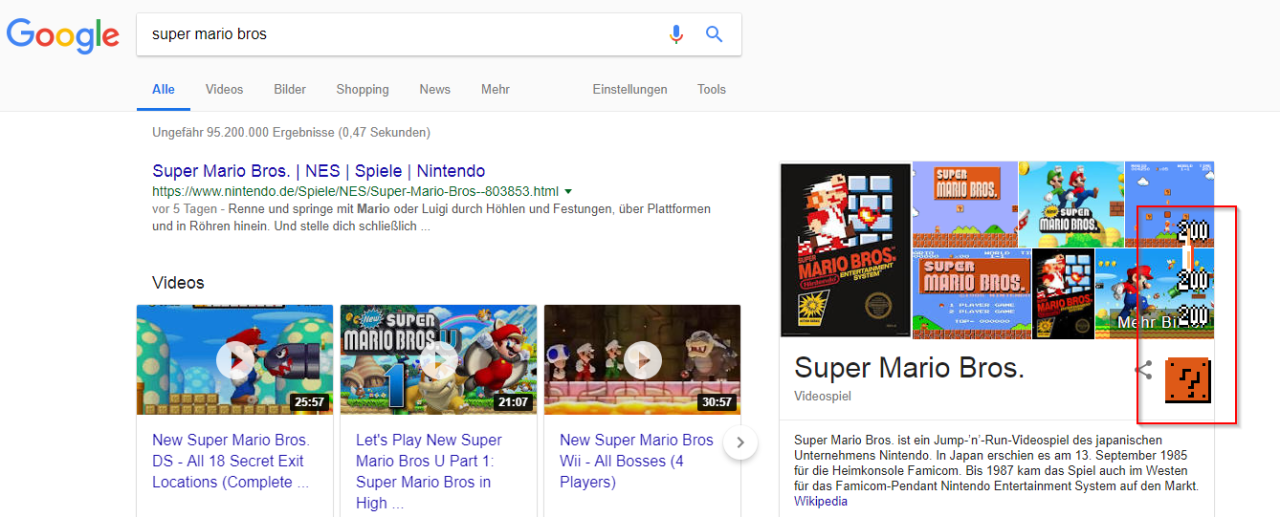Open New Super Mario Bros. DS video link
This screenshot has width=1280, height=517.
pos(231,461)
